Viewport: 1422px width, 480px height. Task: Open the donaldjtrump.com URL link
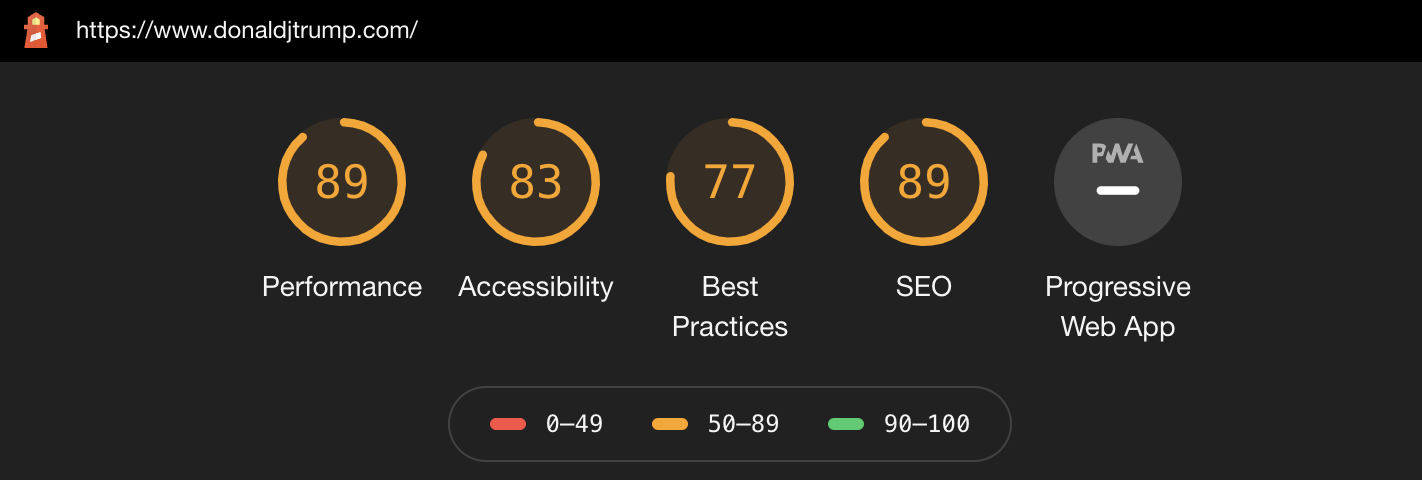(247, 30)
